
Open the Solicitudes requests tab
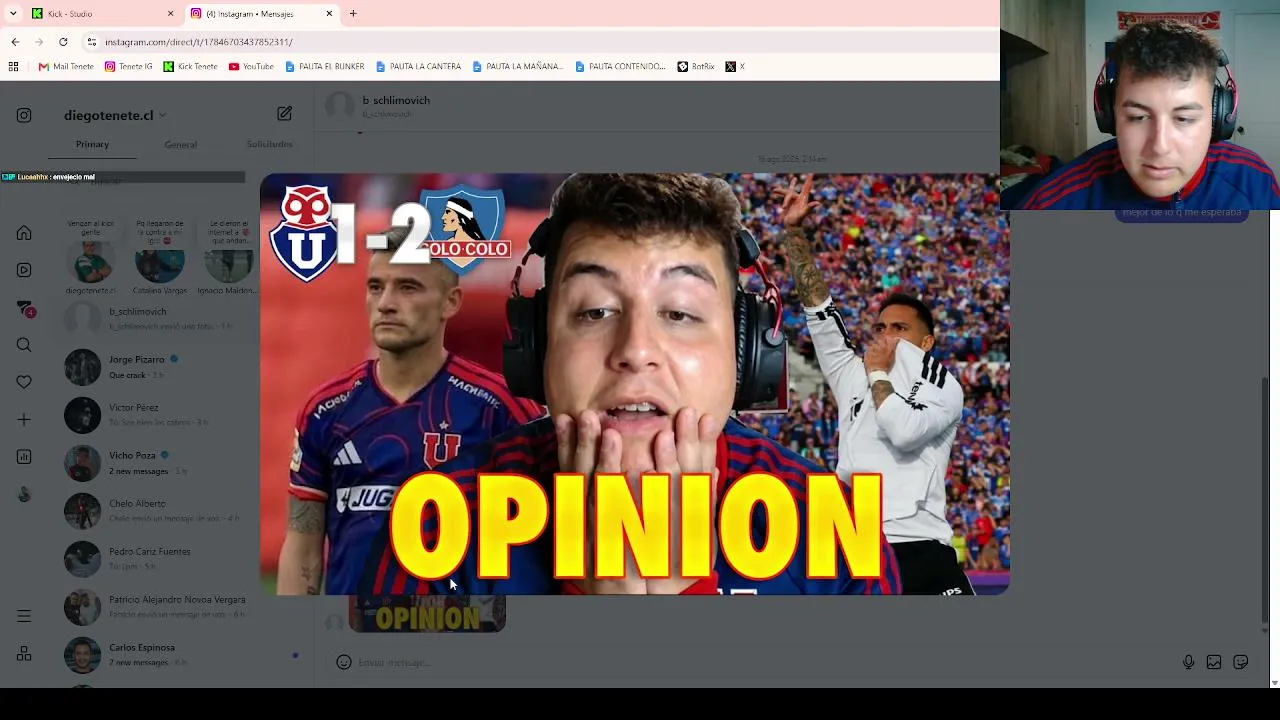coord(269,144)
